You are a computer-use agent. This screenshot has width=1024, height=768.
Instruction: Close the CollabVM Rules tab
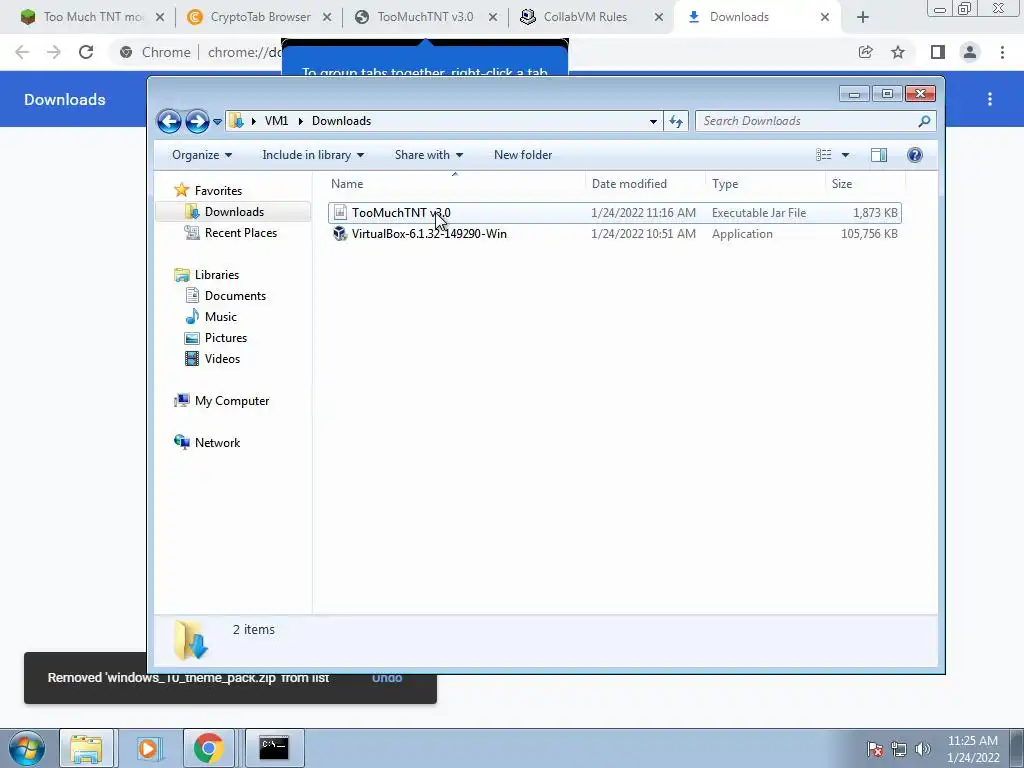click(659, 17)
